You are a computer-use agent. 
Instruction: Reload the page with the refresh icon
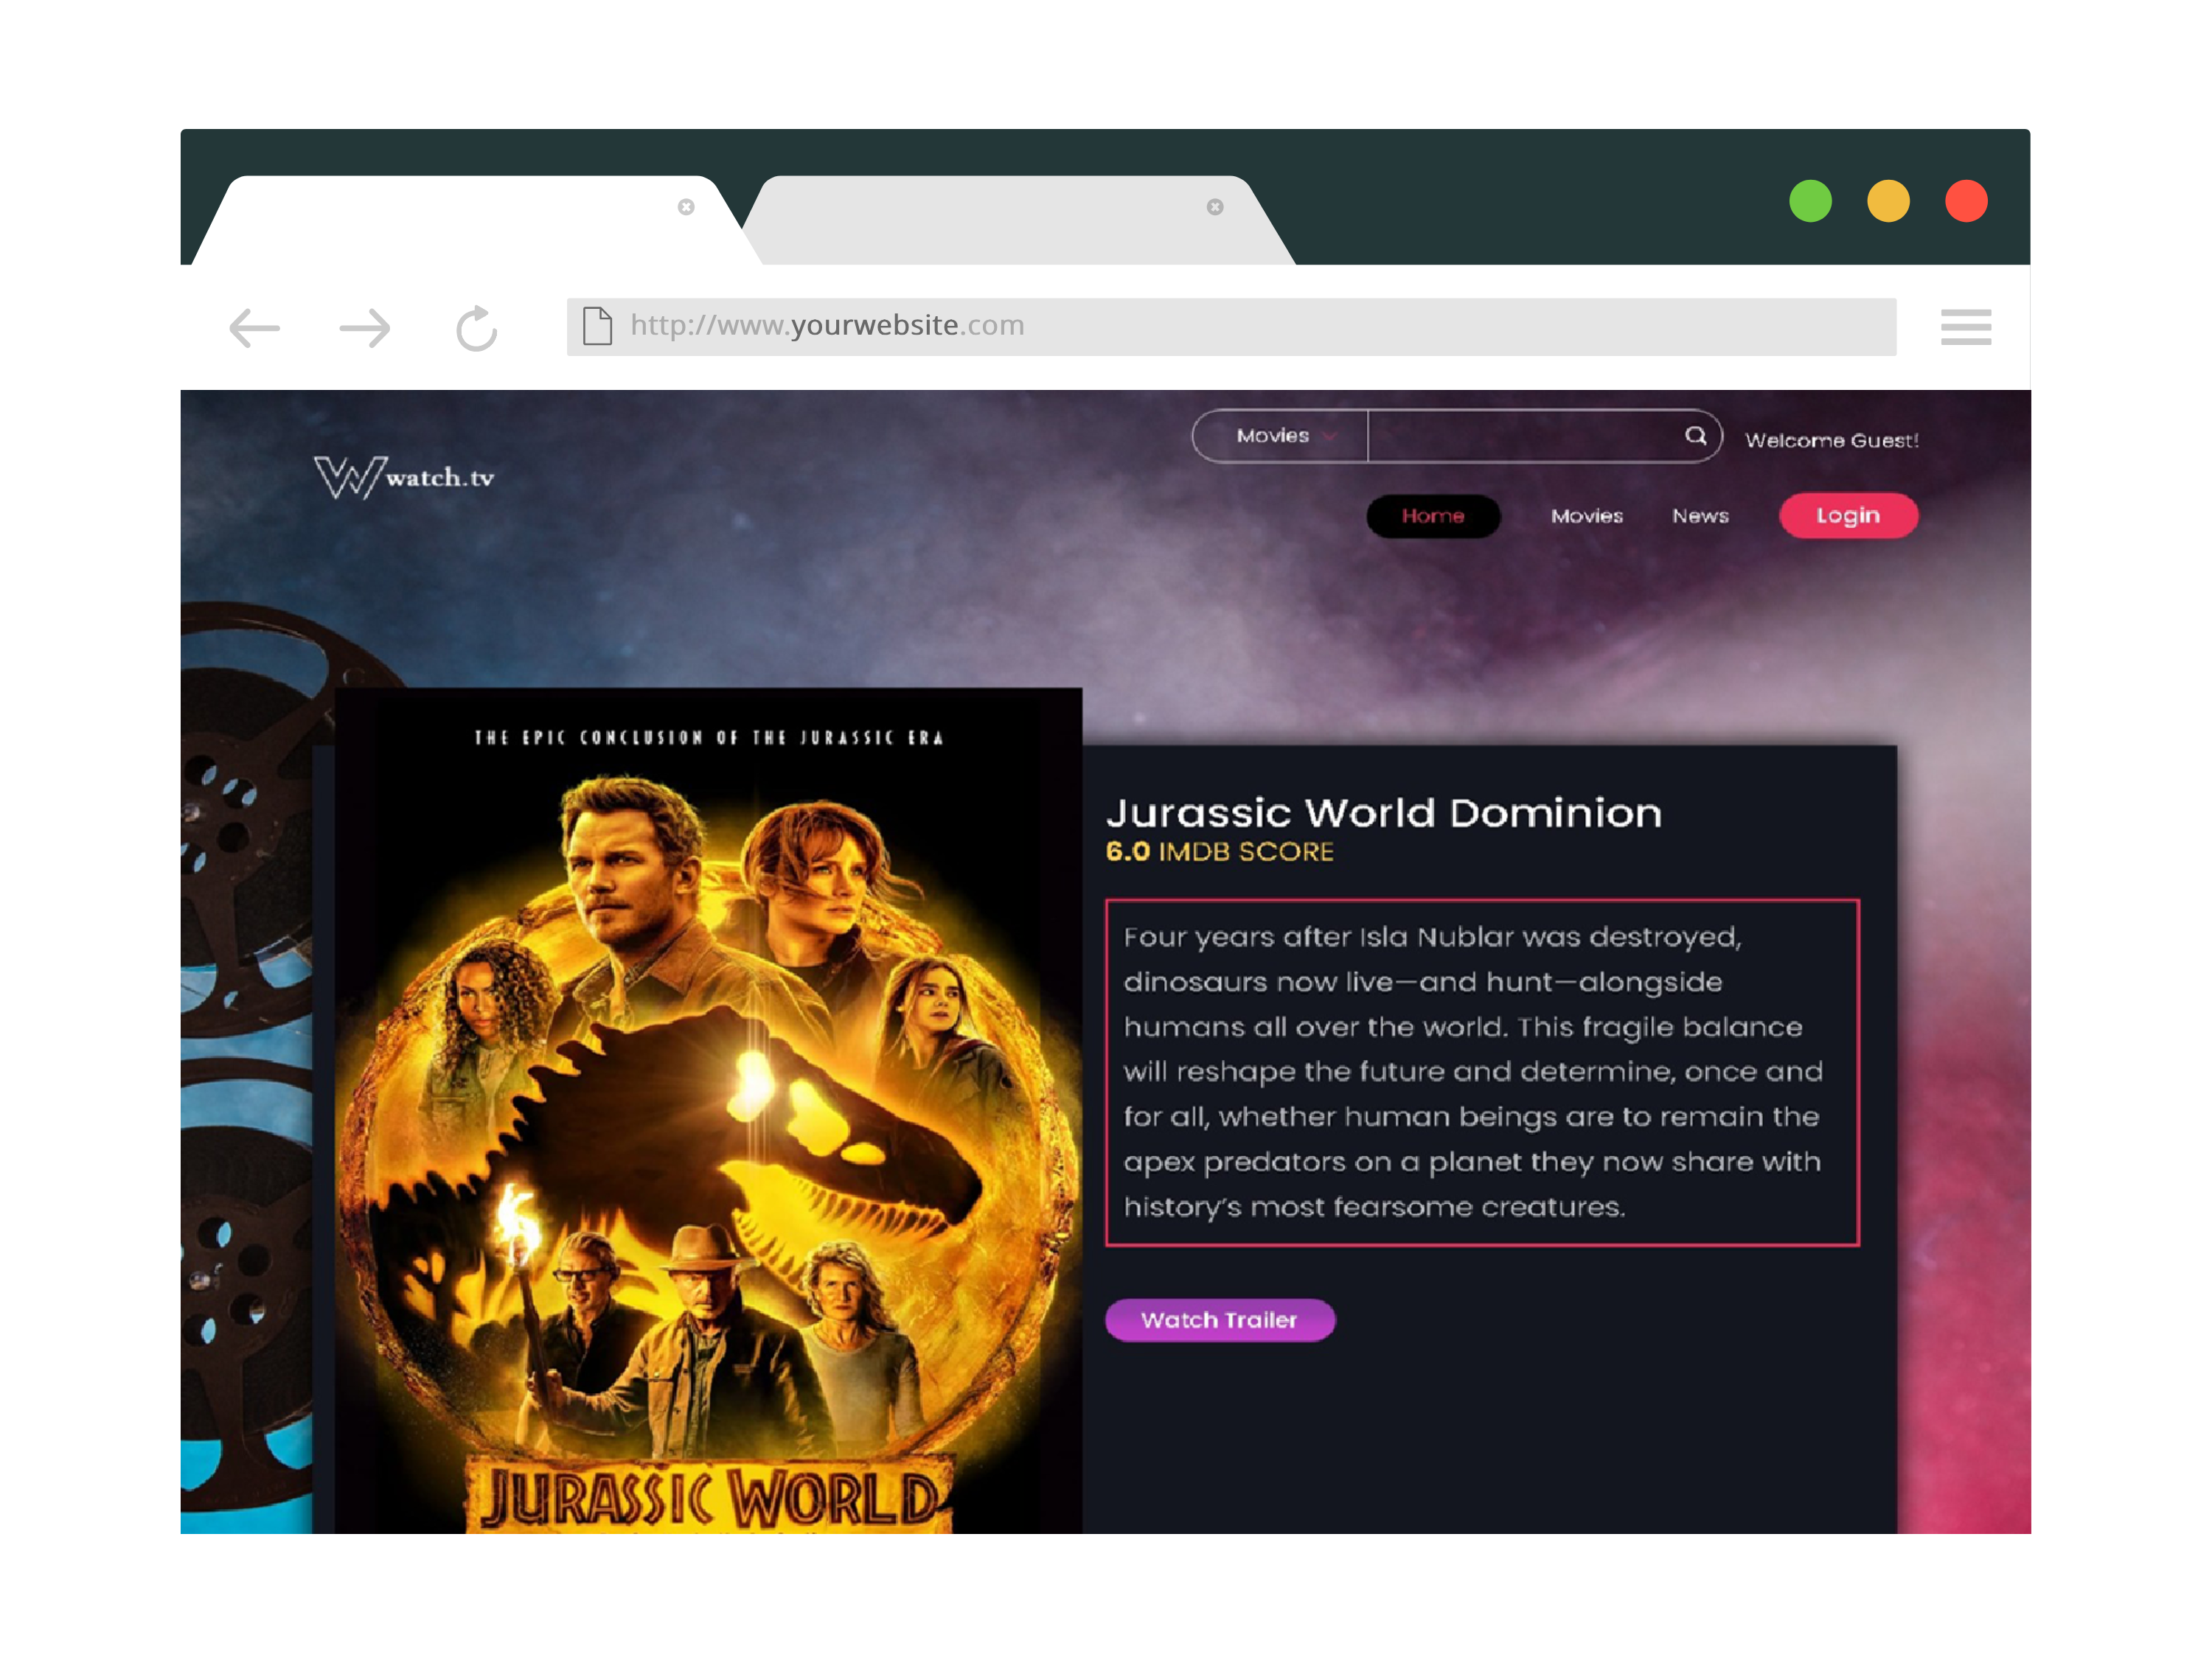(x=476, y=328)
